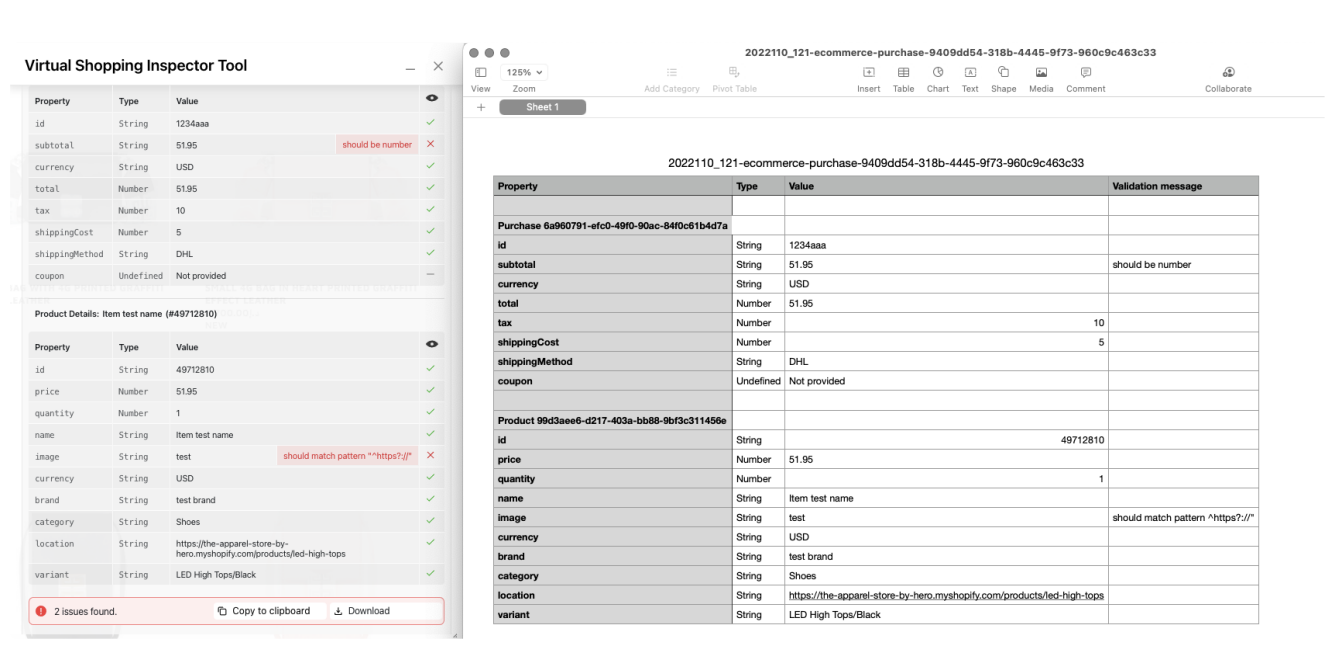Click the green check on the shippingMethod row
This screenshot has height=650, width=1336.
[x=431, y=253]
